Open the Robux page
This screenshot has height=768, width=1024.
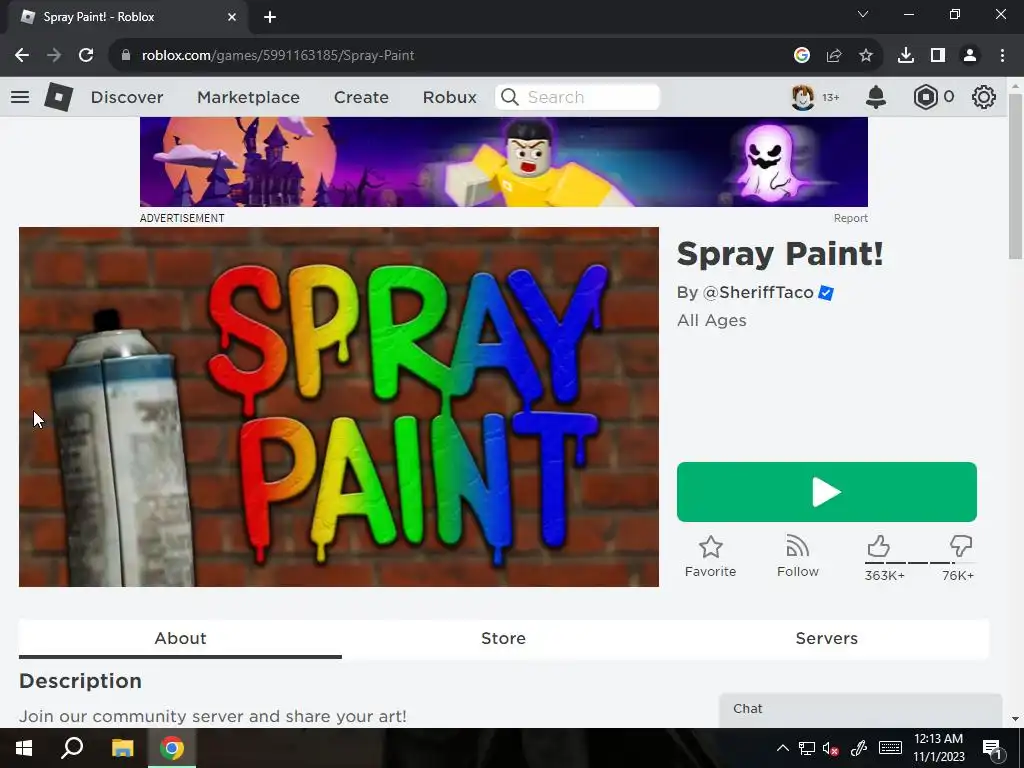click(449, 97)
